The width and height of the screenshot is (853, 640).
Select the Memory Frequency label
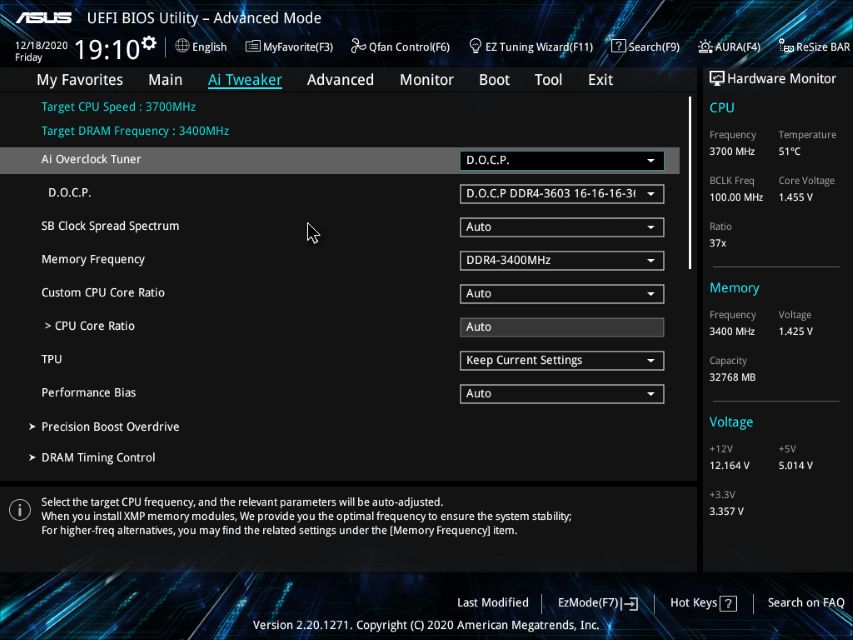pos(93,260)
